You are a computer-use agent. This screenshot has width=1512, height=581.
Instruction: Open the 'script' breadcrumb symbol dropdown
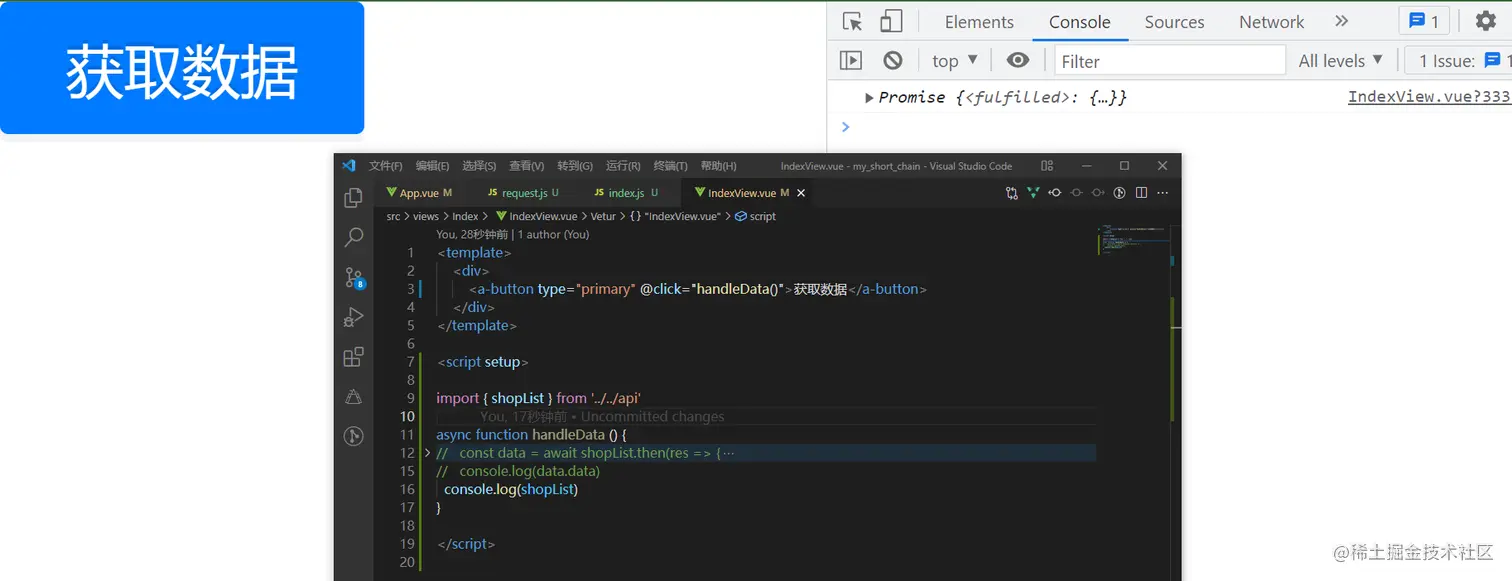click(x=755, y=216)
